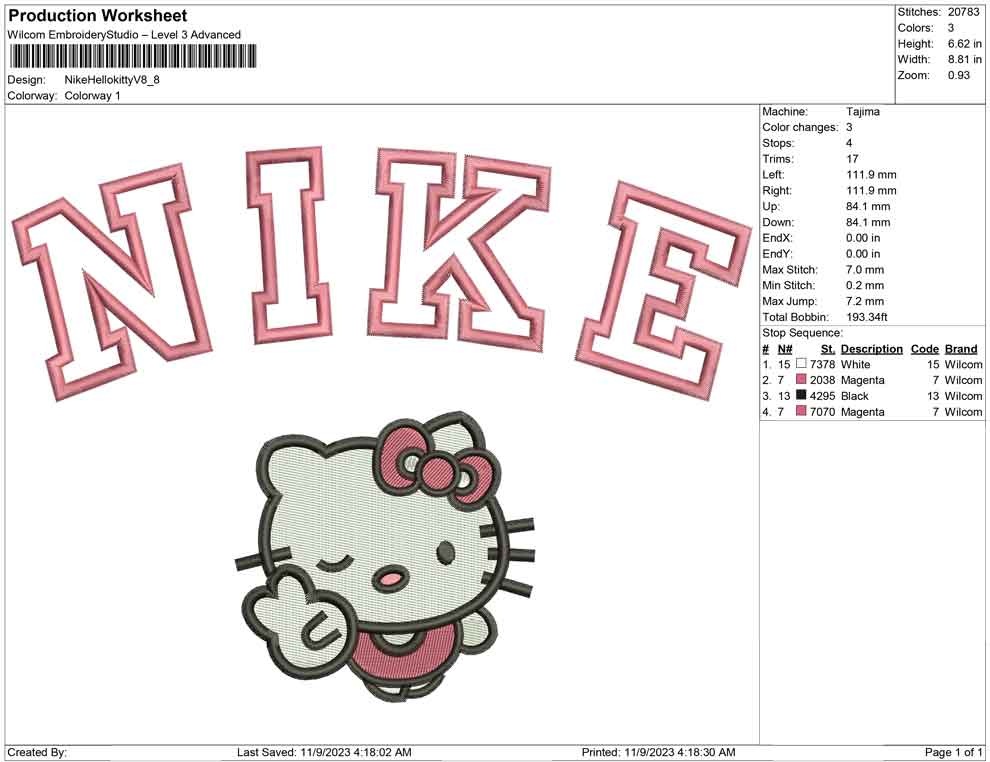The width and height of the screenshot is (990, 762).
Task: Click the Zoom value '0.93'
Action: pyautogui.click(x=958, y=75)
